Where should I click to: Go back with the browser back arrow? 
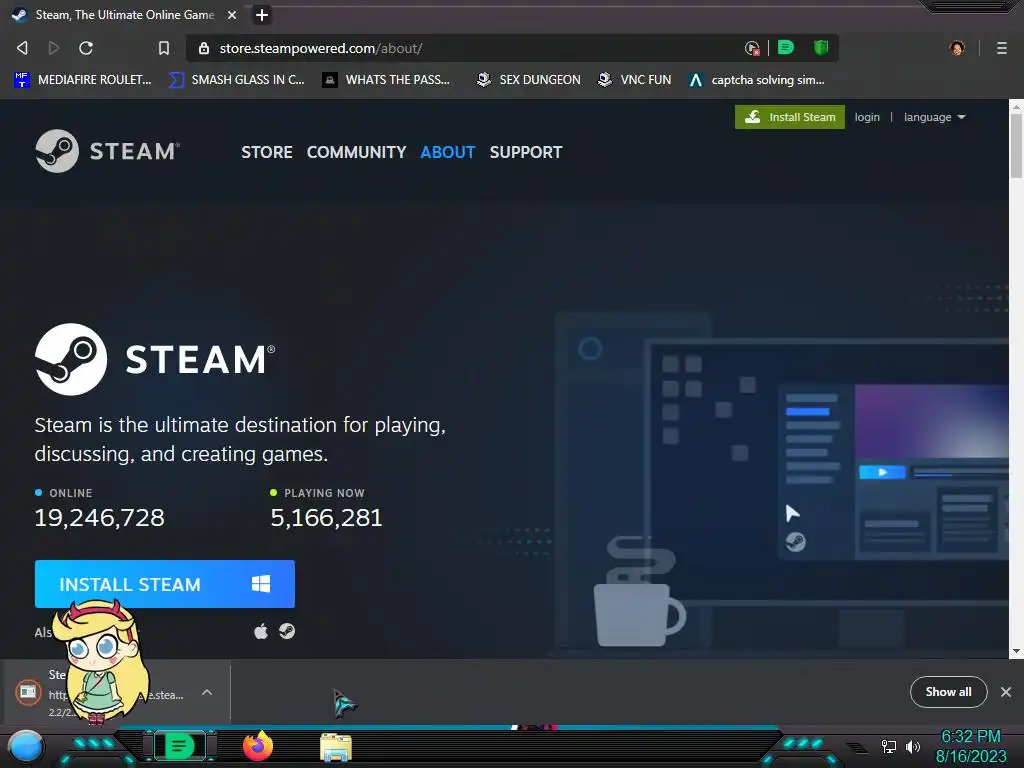tap(22, 48)
